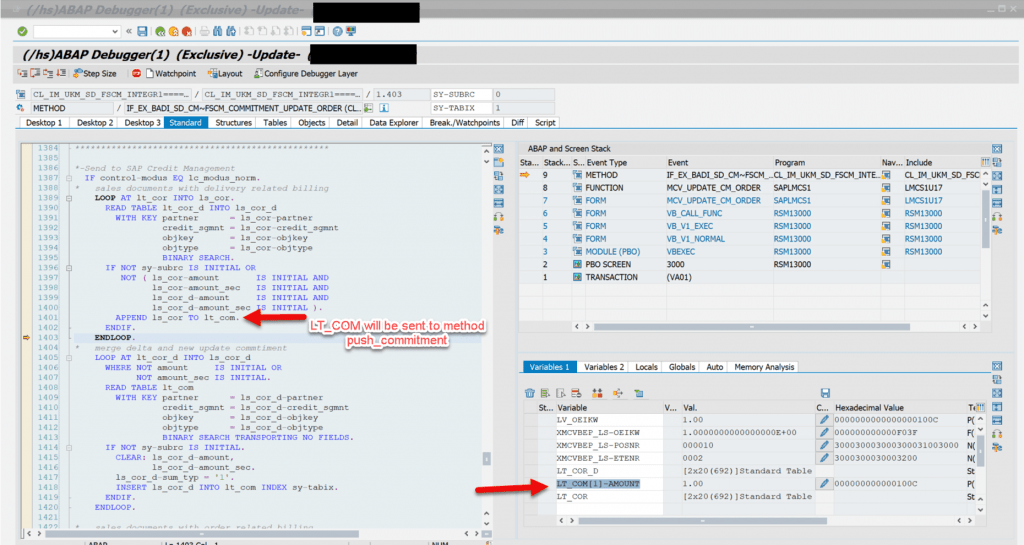The image size is (1024, 545).
Task: Collapse the IF block at line 1387
Action: point(69,178)
